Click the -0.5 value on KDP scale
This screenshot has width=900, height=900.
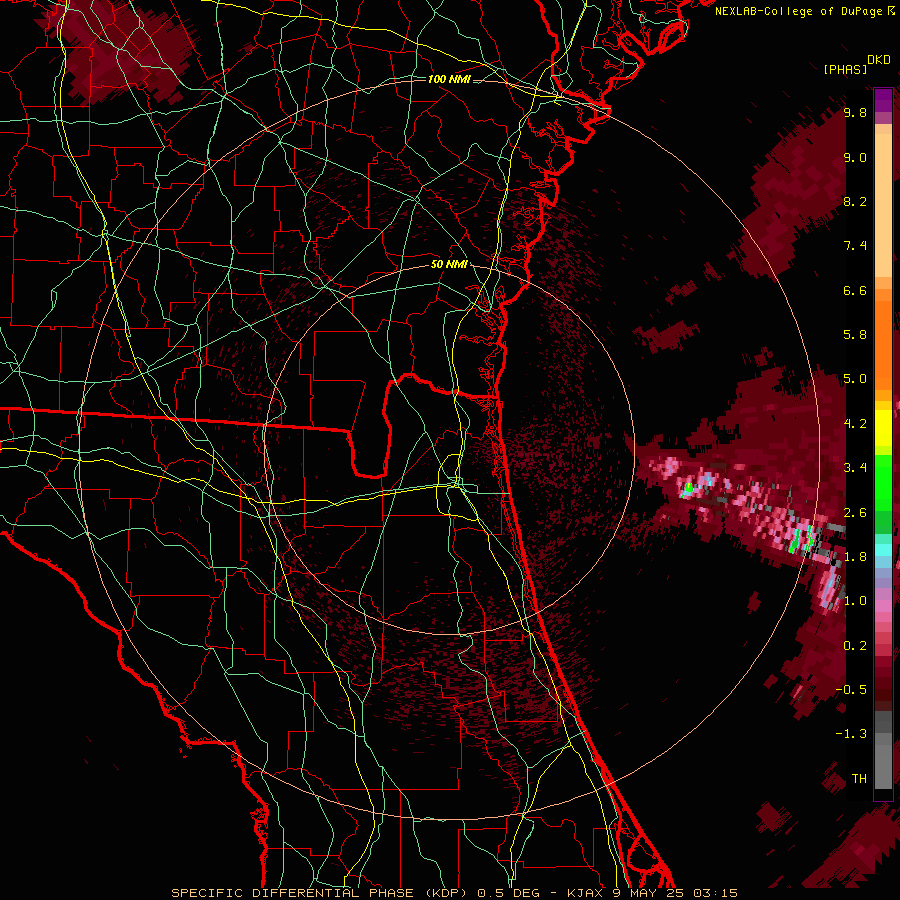[851, 689]
